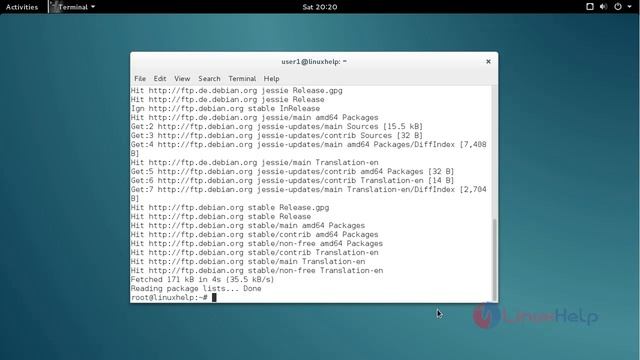Screen dimensions: 640x360
Task: Open the Edit menu
Action: 160,78
